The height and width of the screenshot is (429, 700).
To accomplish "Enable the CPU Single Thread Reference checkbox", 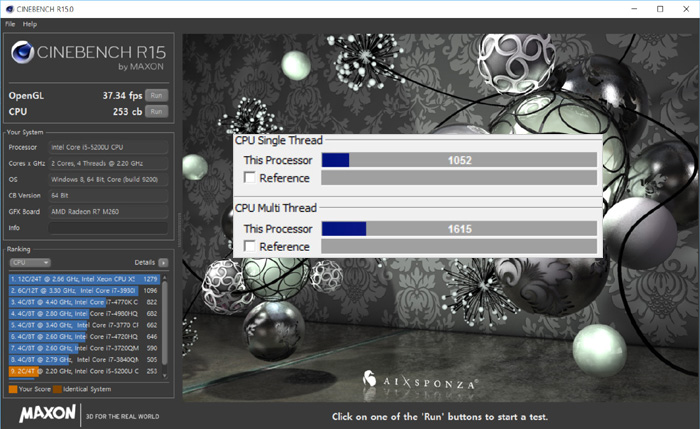I will click(250, 178).
